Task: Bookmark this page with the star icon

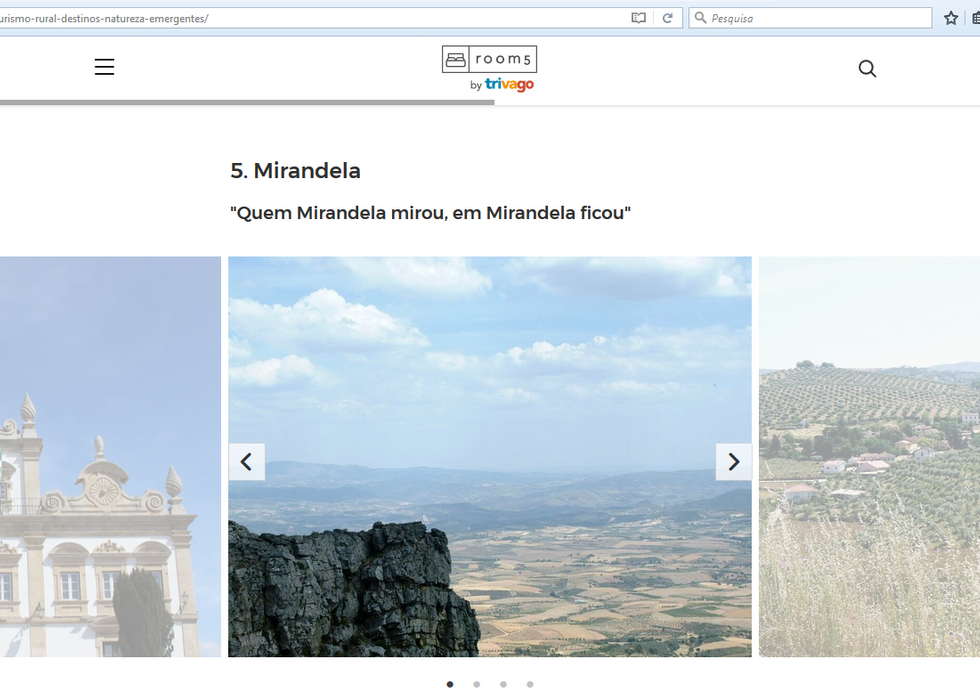Action: [x=951, y=18]
